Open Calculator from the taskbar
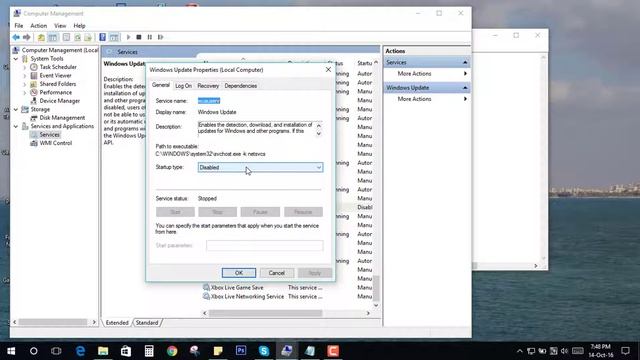Screen dimensions: 640x360 coord(149,351)
